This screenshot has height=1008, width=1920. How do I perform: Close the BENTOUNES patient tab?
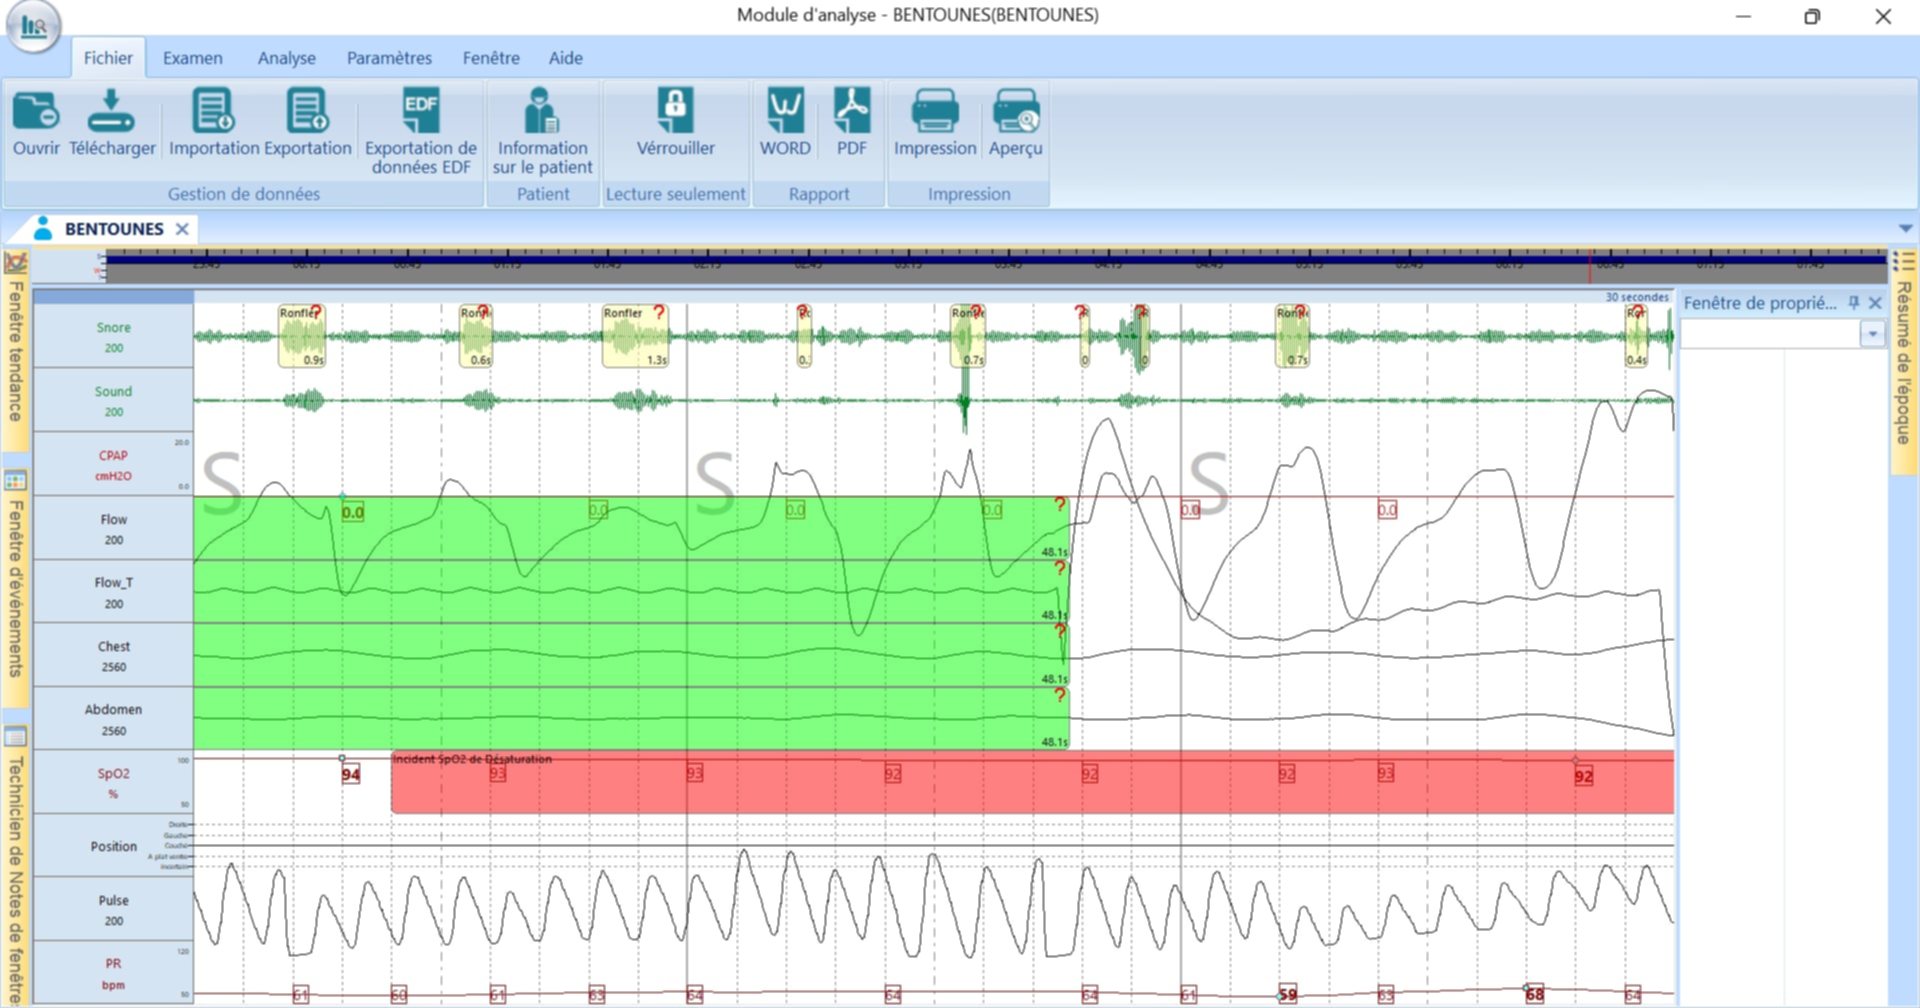pyautogui.click(x=182, y=229)
